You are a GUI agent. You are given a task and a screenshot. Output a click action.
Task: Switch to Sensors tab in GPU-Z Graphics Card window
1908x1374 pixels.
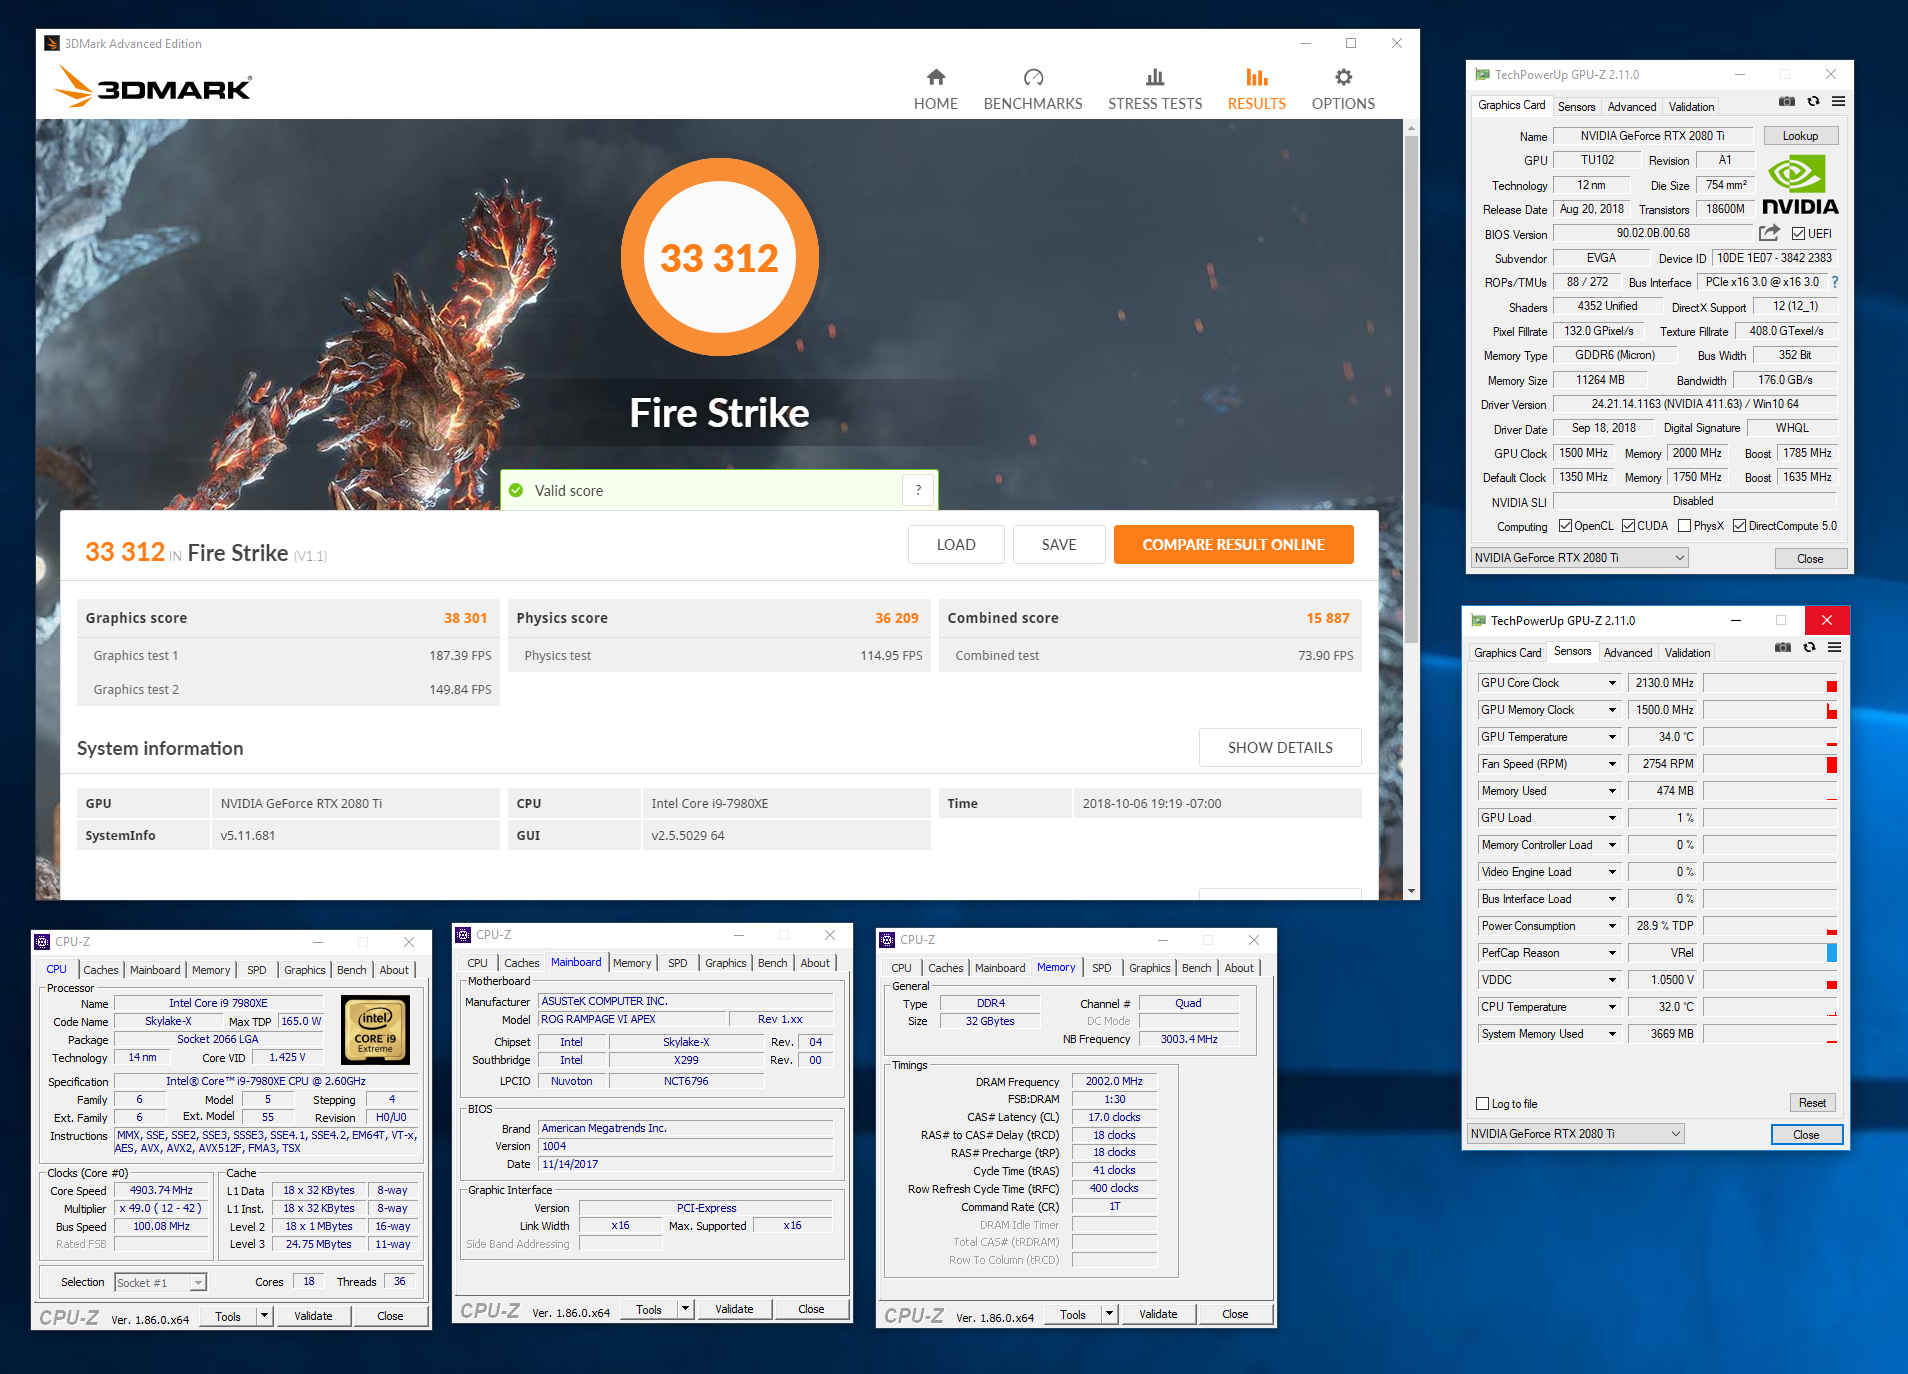(1577, 107)
